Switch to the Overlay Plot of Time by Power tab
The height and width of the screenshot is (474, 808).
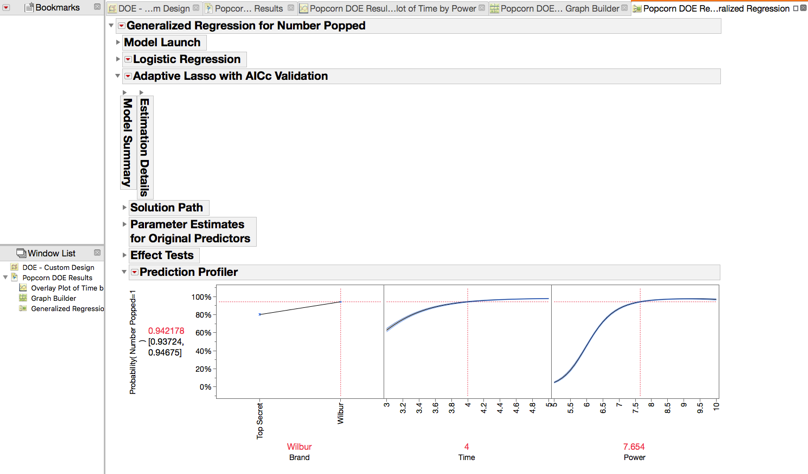coord(392,8)
